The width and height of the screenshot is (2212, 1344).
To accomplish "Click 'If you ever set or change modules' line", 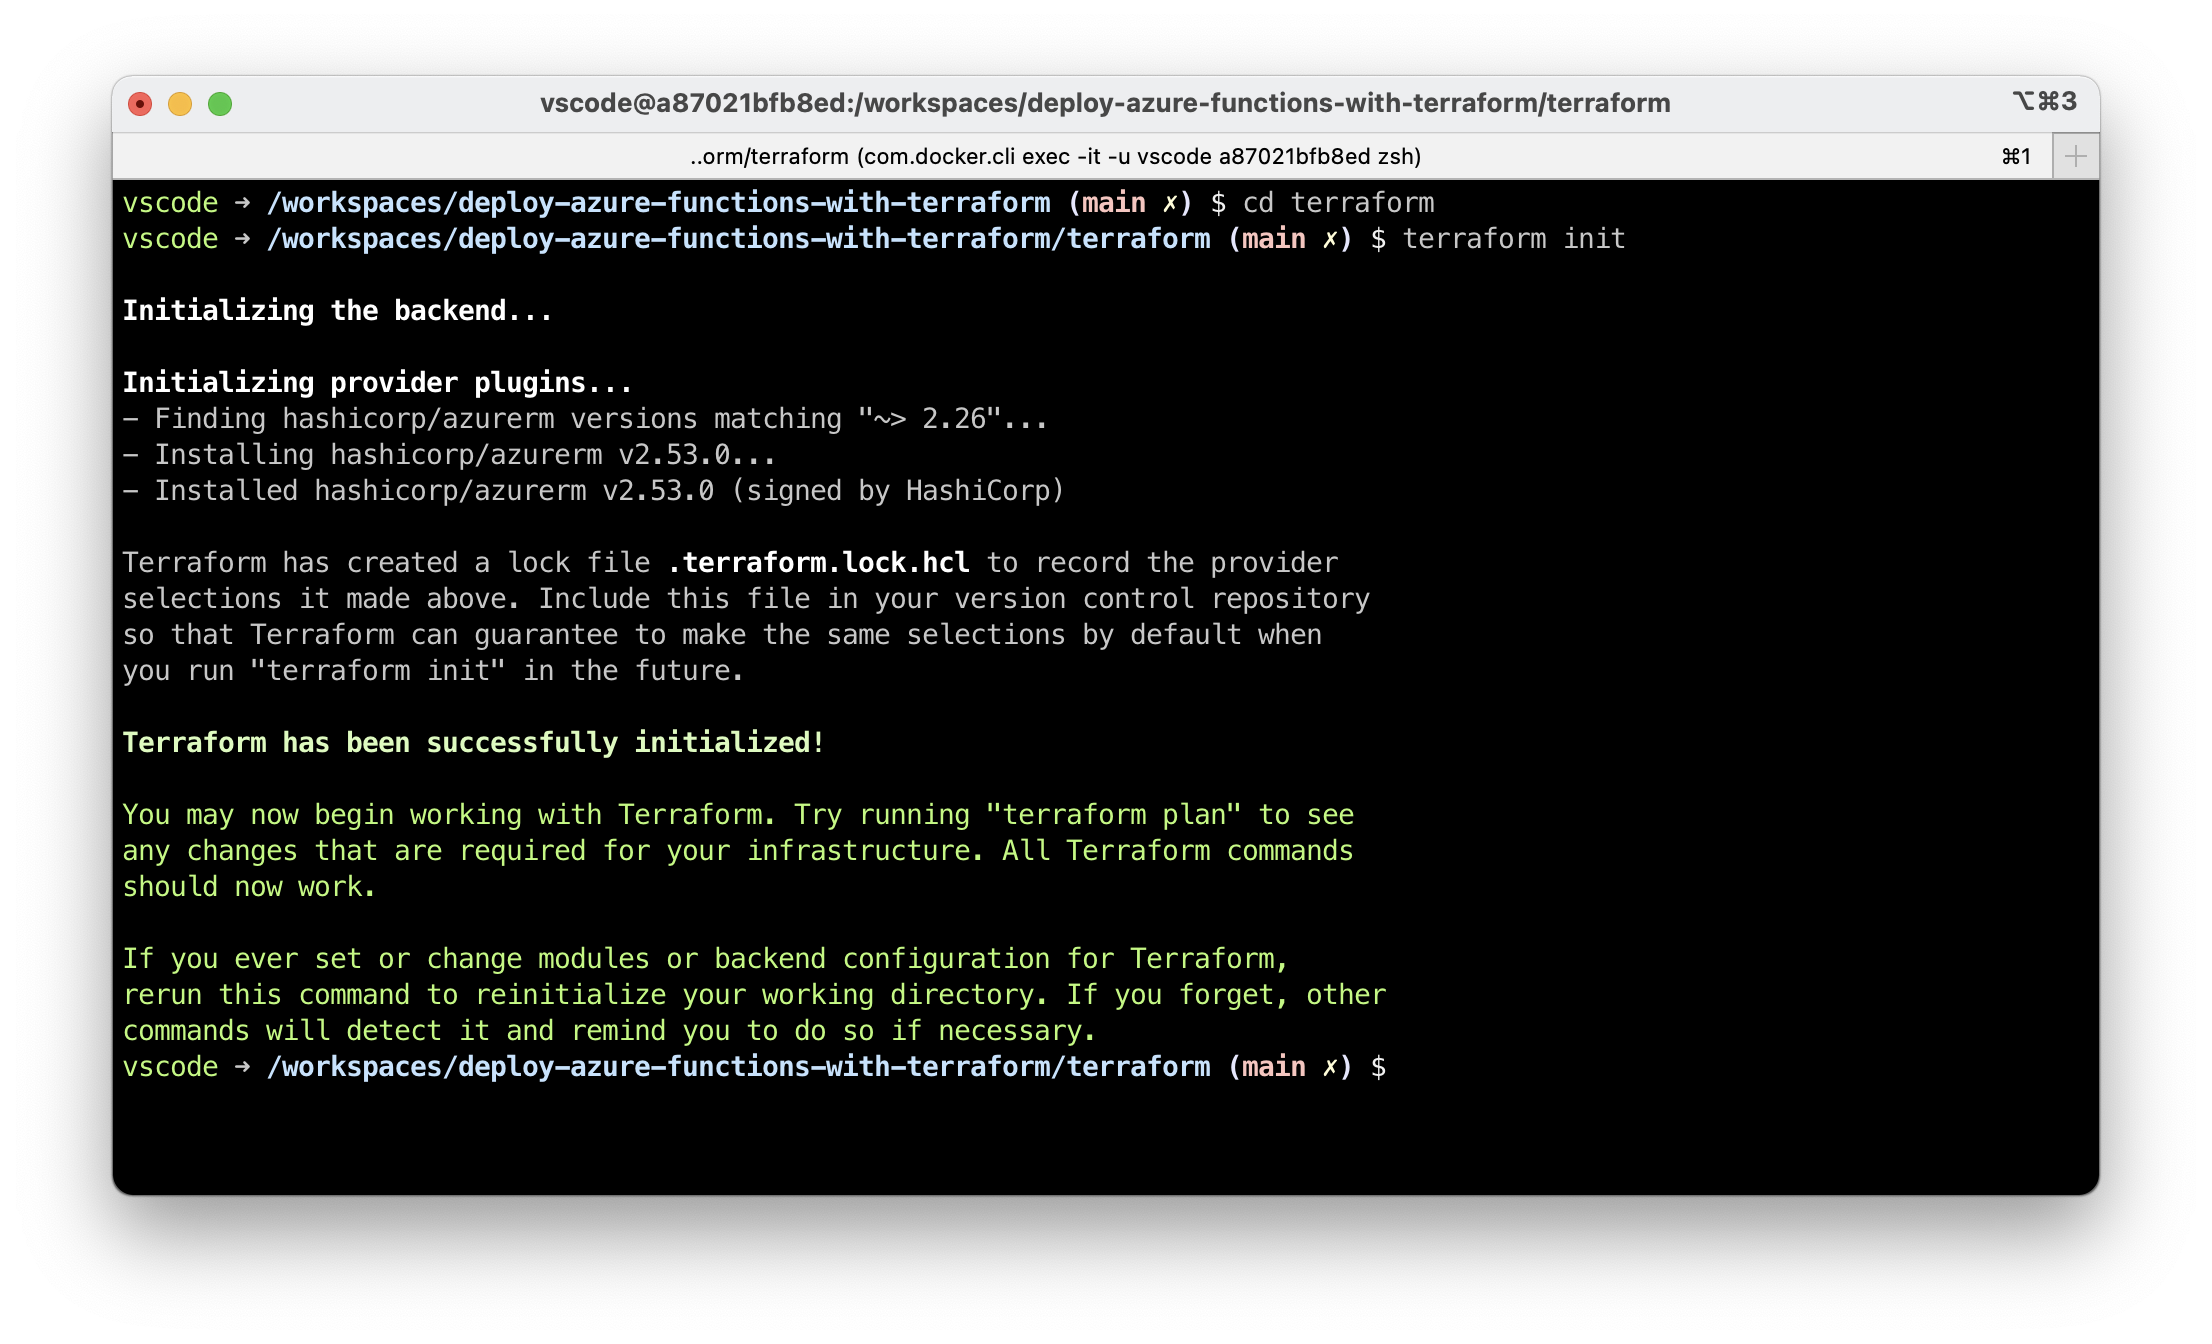I will click(705, 959).
